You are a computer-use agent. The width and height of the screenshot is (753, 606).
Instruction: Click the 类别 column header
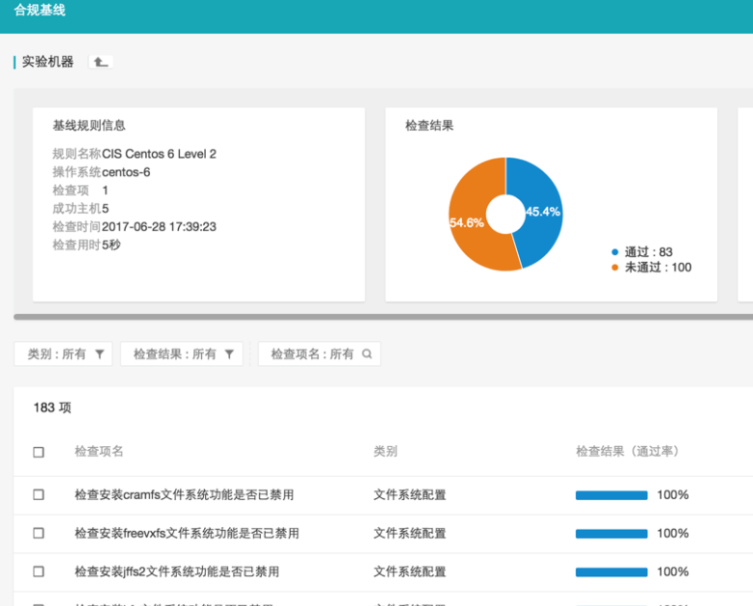click(386, 451)
